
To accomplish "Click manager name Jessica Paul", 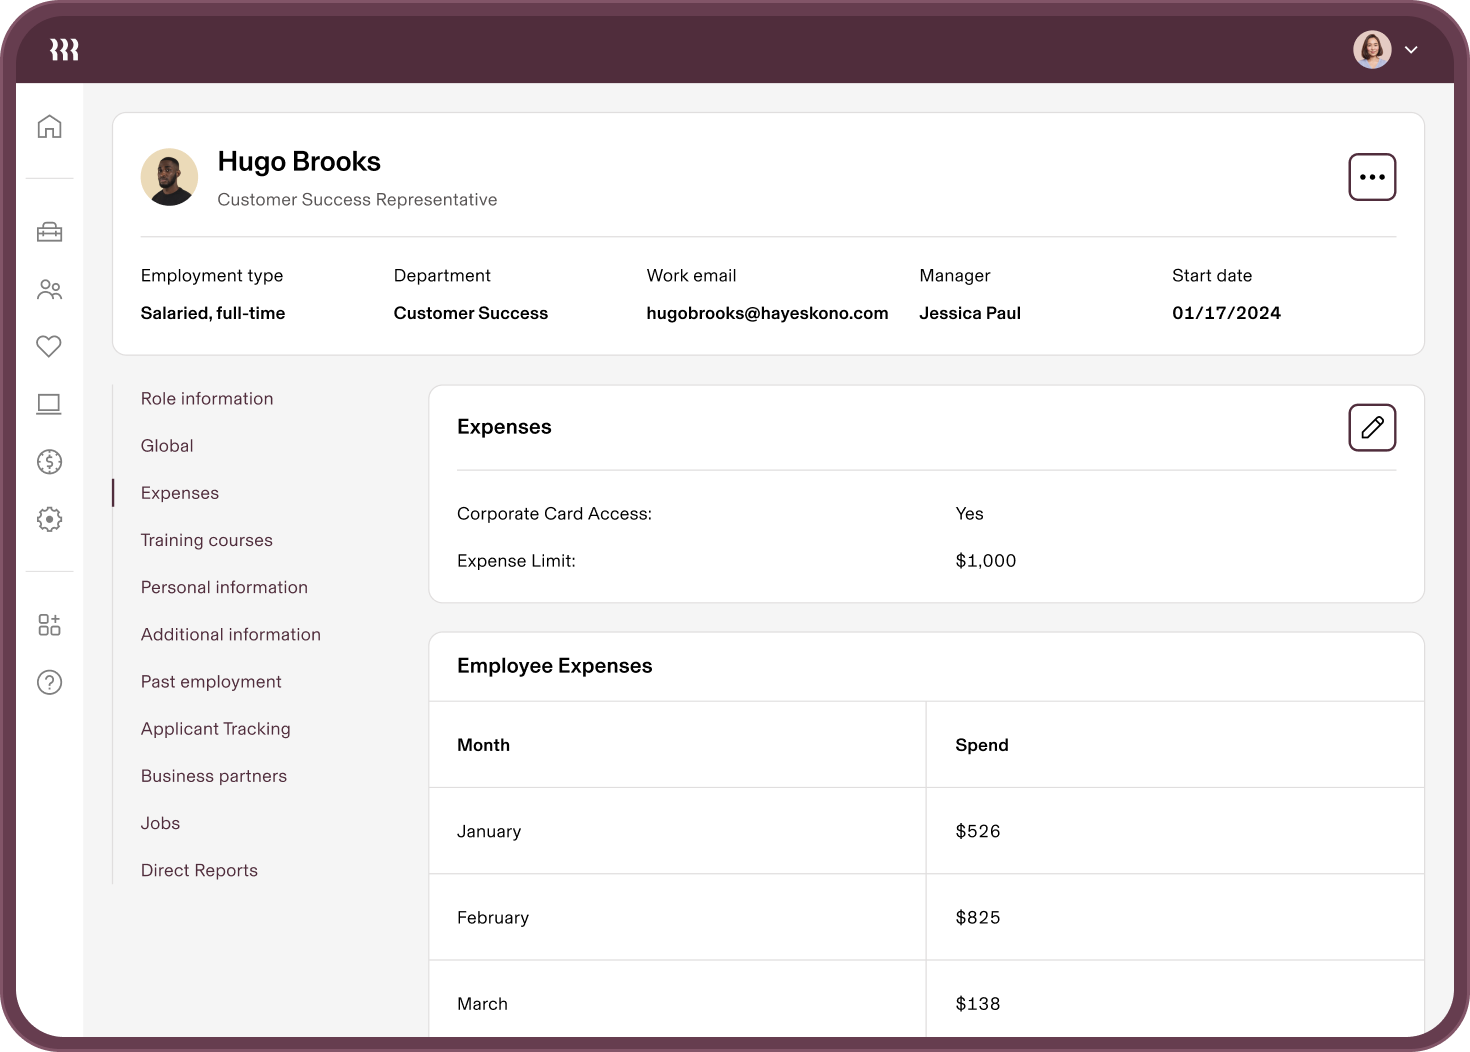I will coord(969,313).
